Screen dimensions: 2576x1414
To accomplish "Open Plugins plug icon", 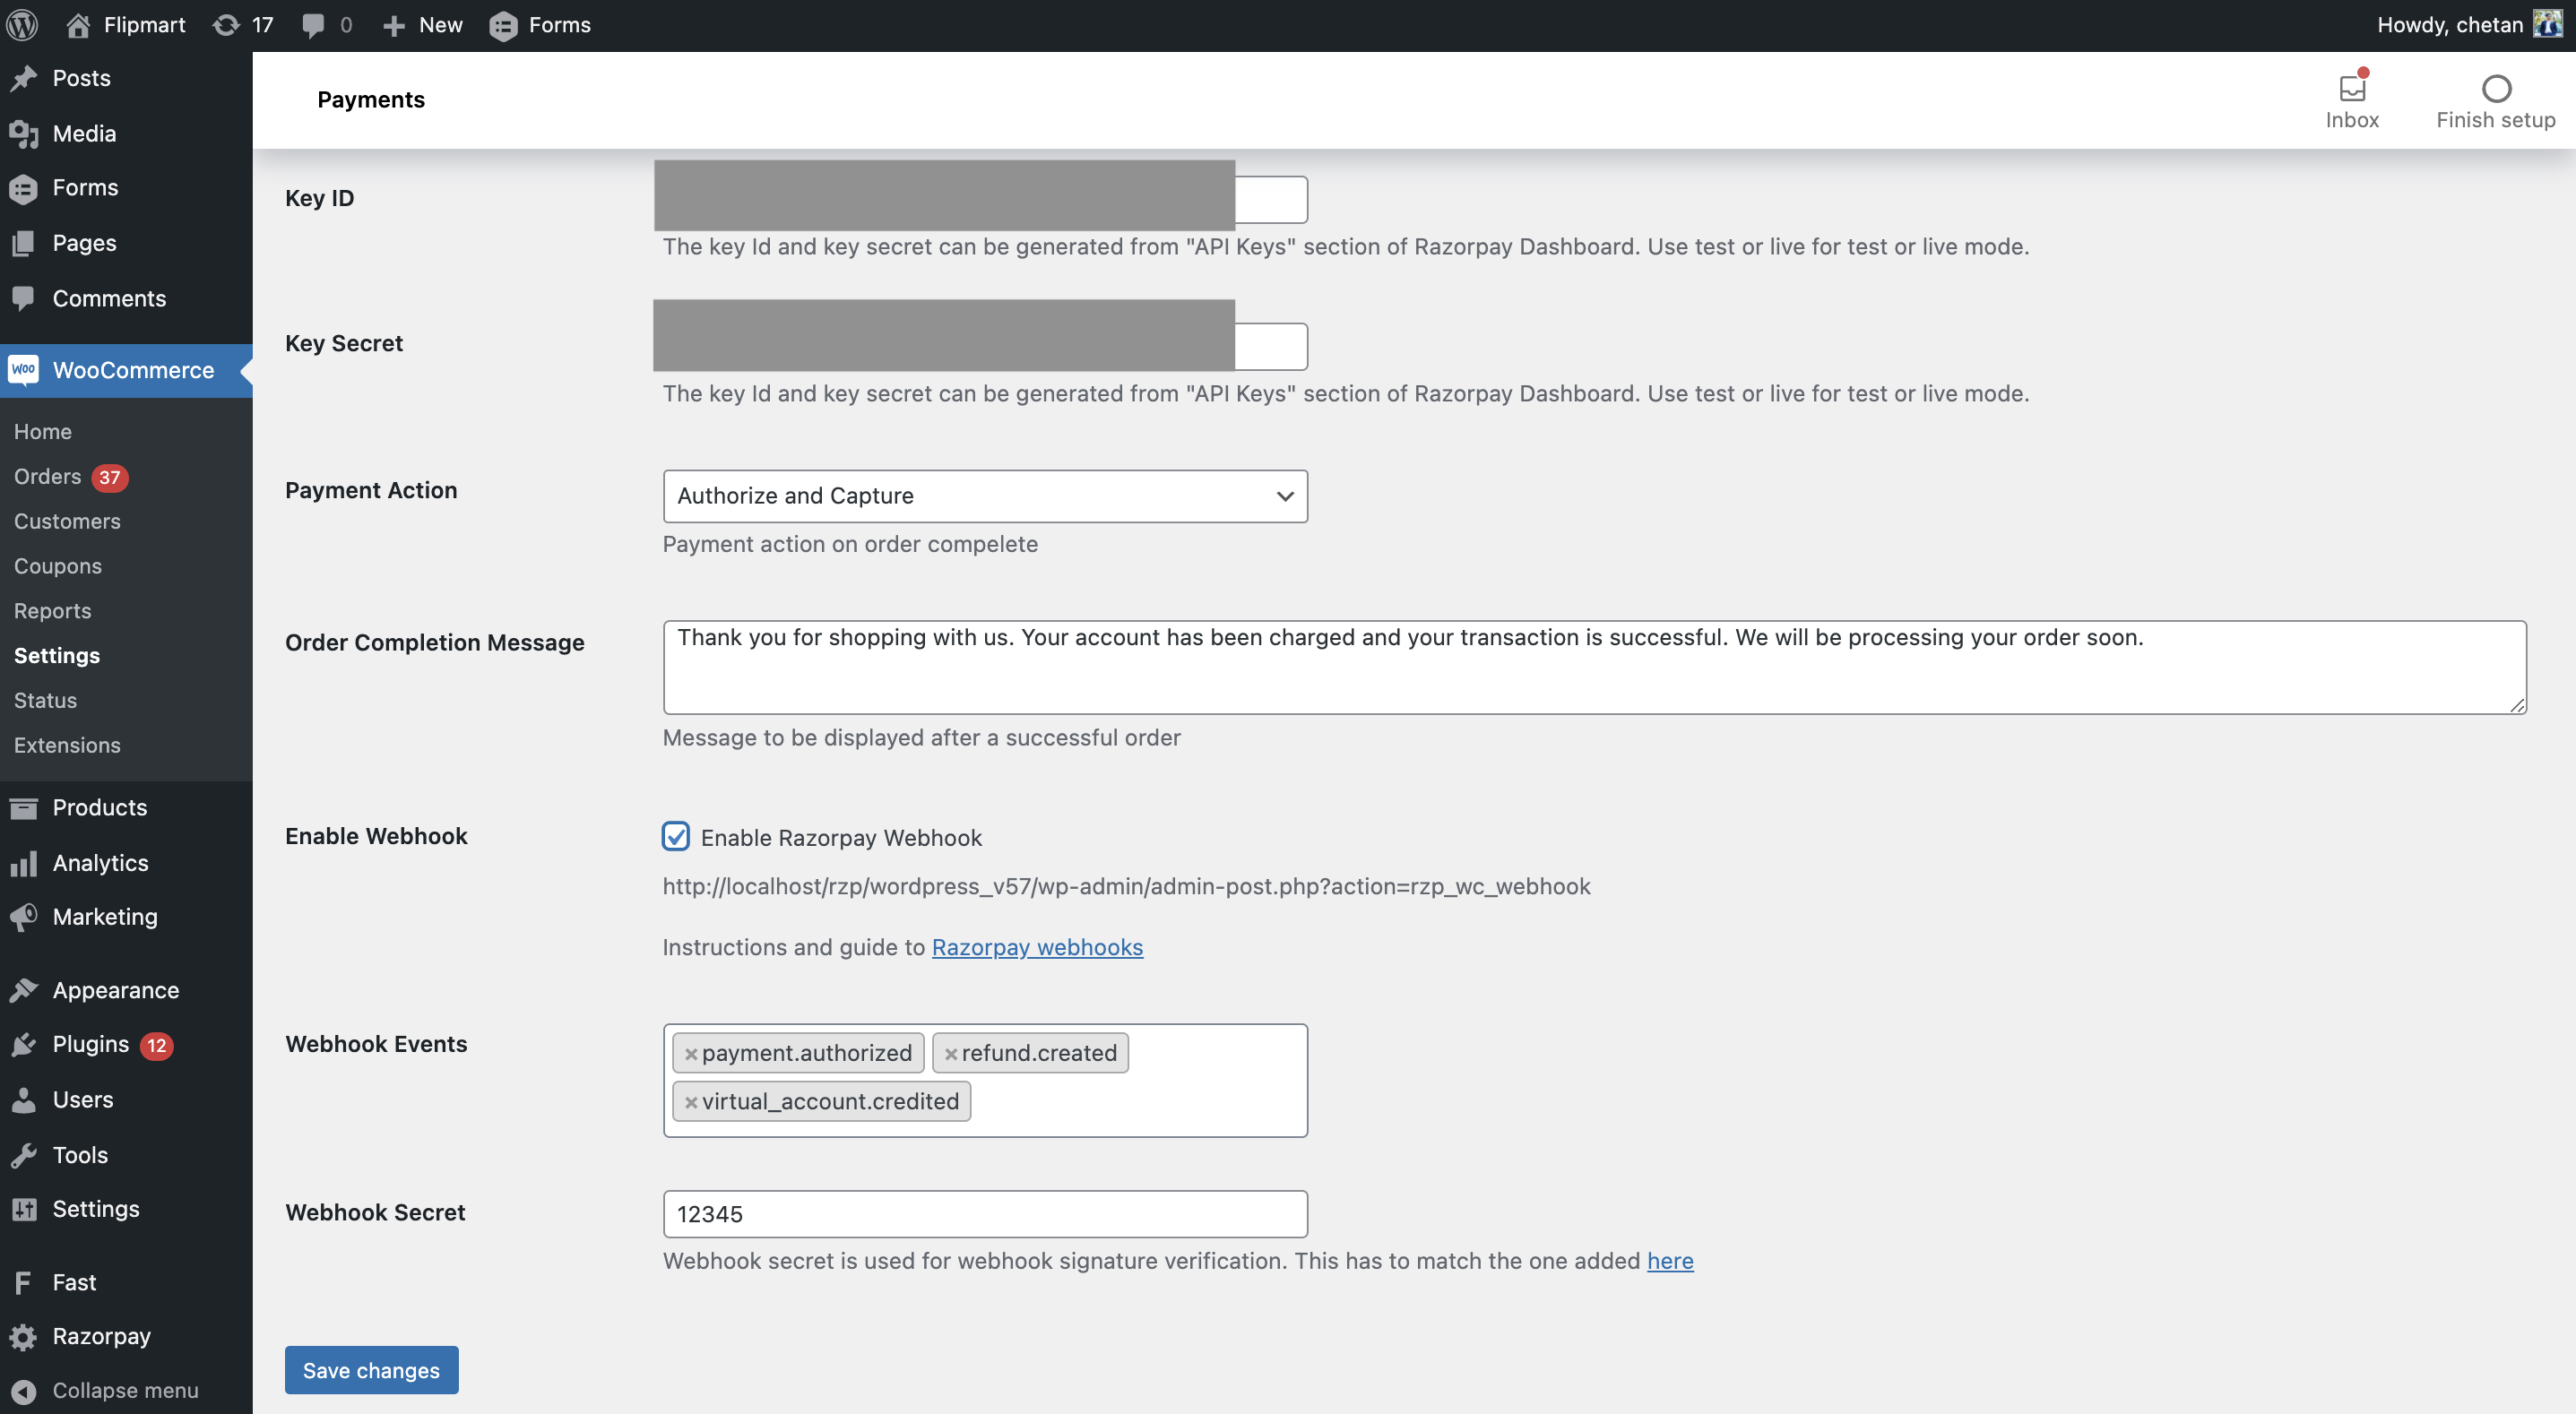I will (24, 1045).
